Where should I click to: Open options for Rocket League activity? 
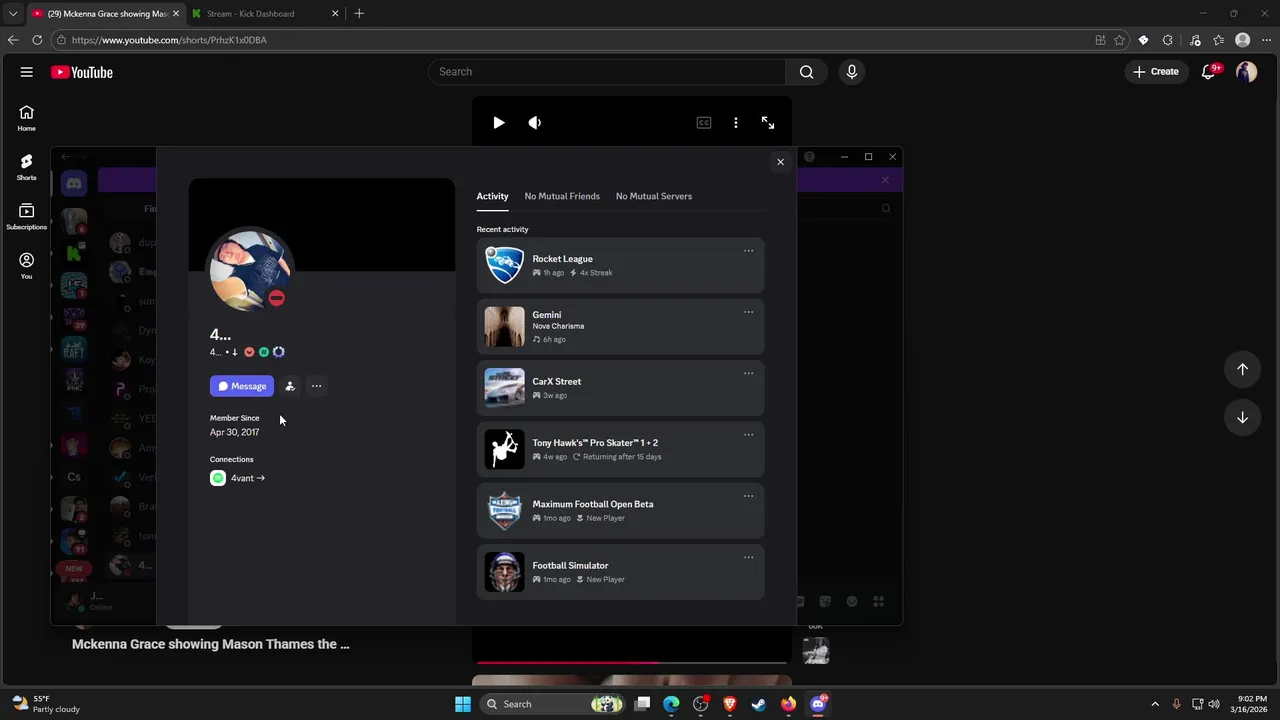click(x=748, y=251)
